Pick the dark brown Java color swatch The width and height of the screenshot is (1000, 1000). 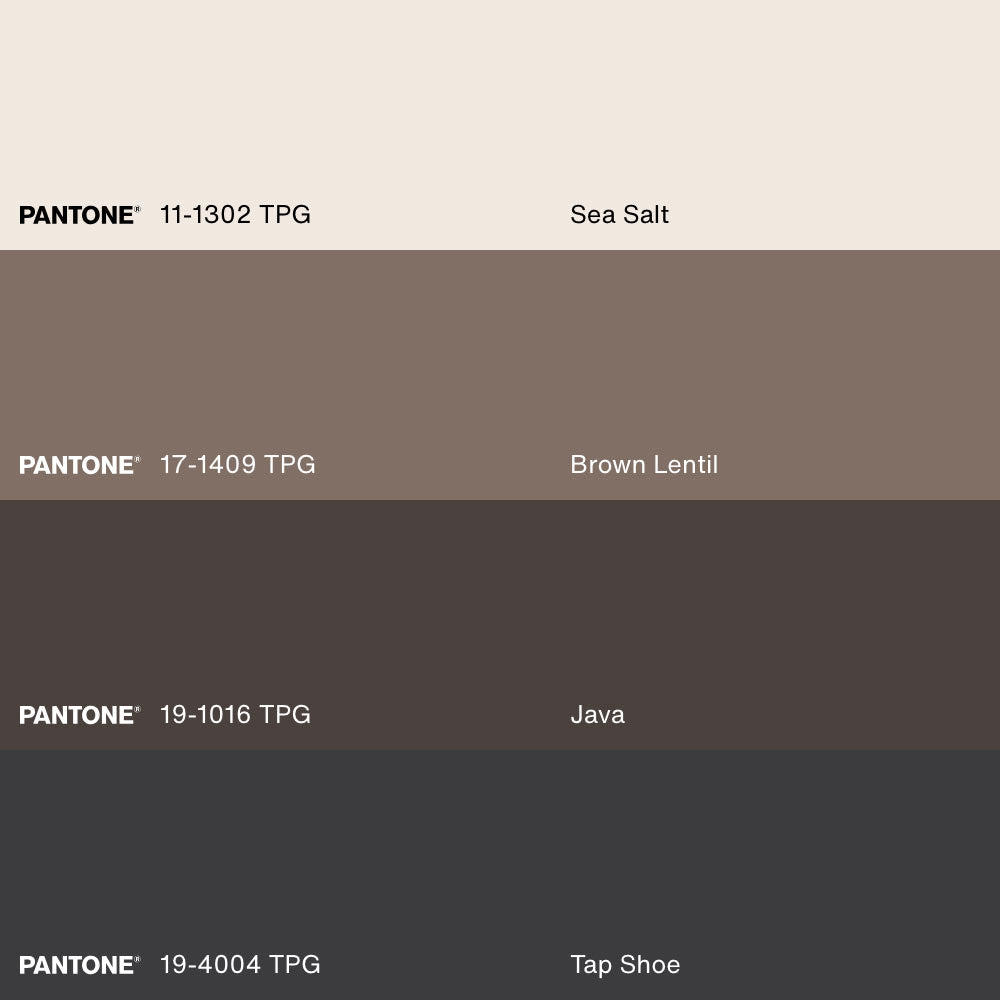[x=500, y=600]
